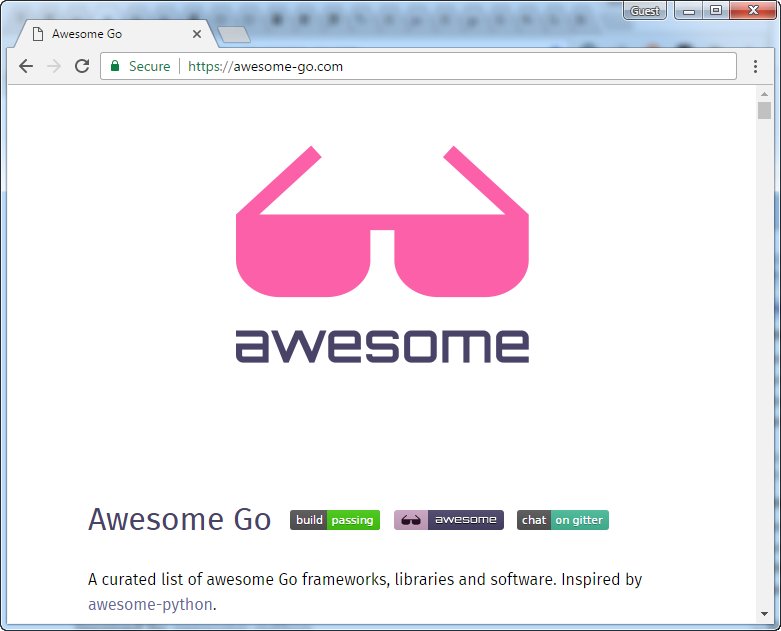Screen dimensions: 781x631
Task: Click the scrollbar up arrow
Action: point(764,94)
